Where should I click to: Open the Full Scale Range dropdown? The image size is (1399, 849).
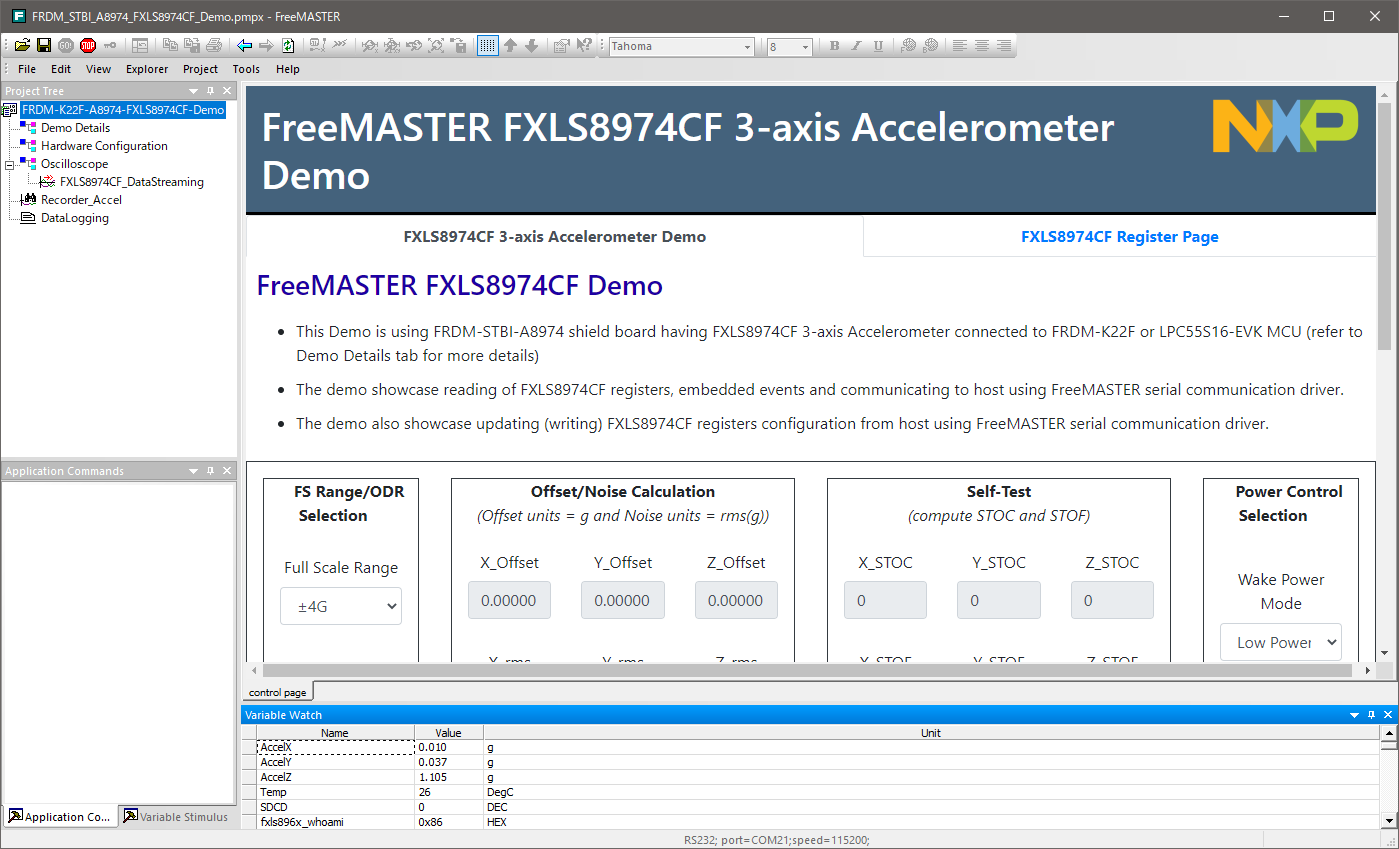tap(341, 605)
